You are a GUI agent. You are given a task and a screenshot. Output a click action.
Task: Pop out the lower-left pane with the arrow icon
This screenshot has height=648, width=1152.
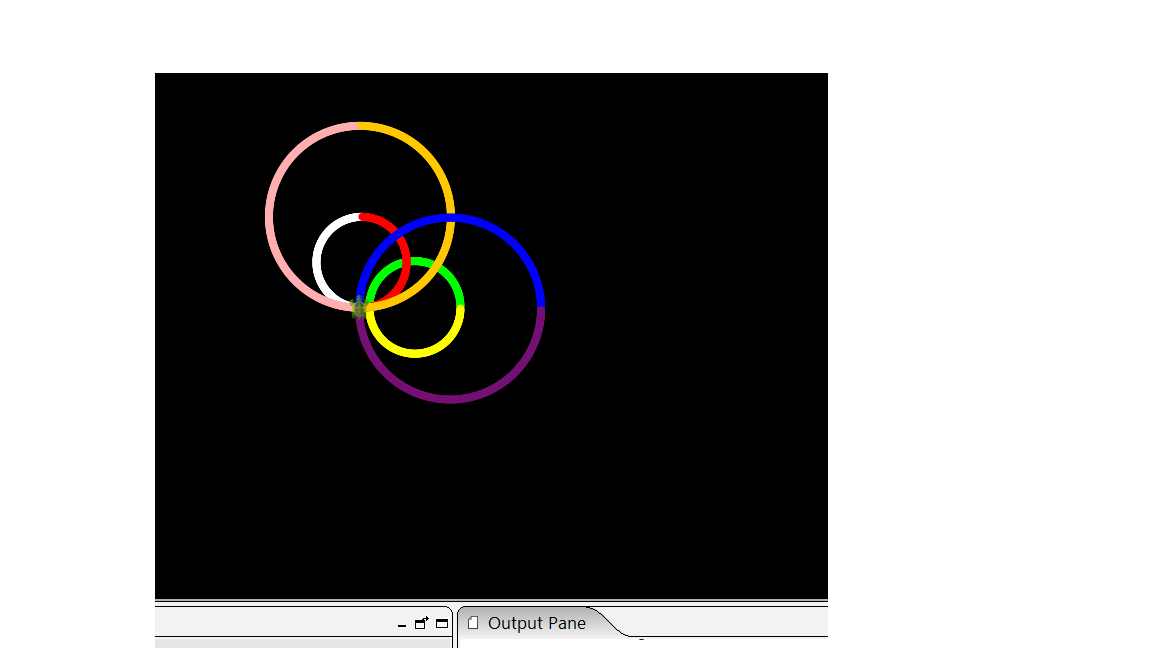(421, 623)
